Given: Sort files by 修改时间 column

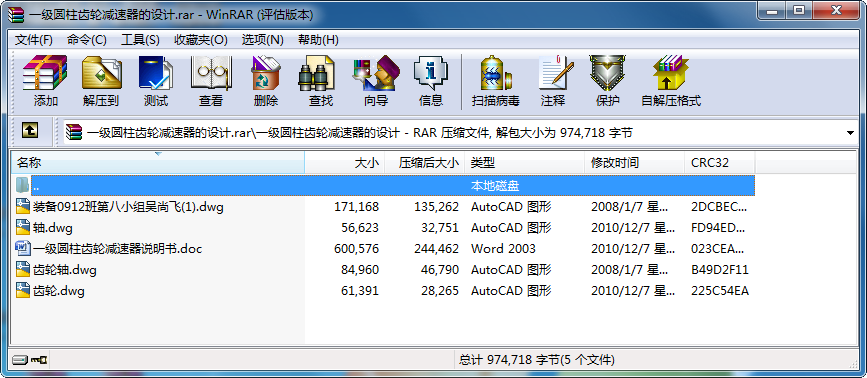Looking at the screenshot, I should tap(634, 162).
